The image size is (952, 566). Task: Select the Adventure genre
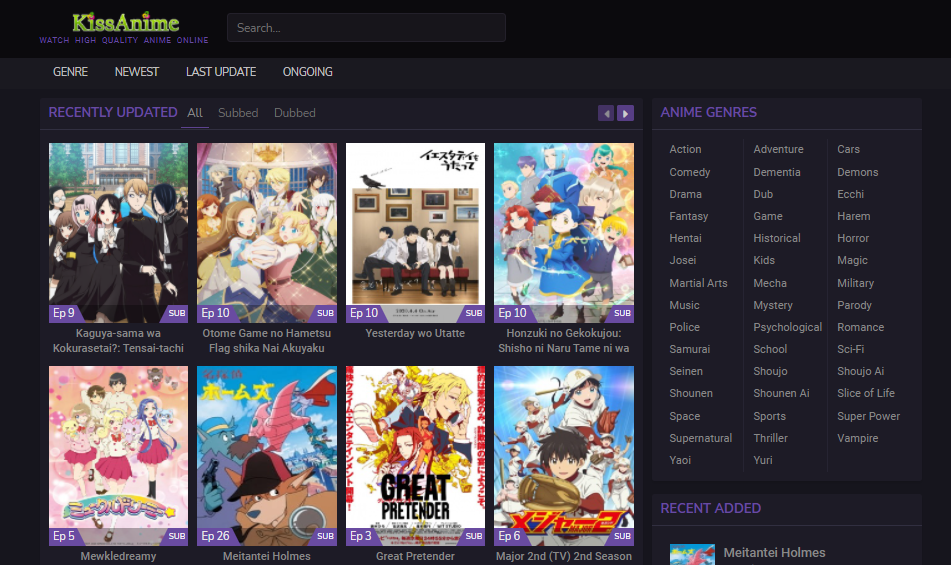(778, 149)
